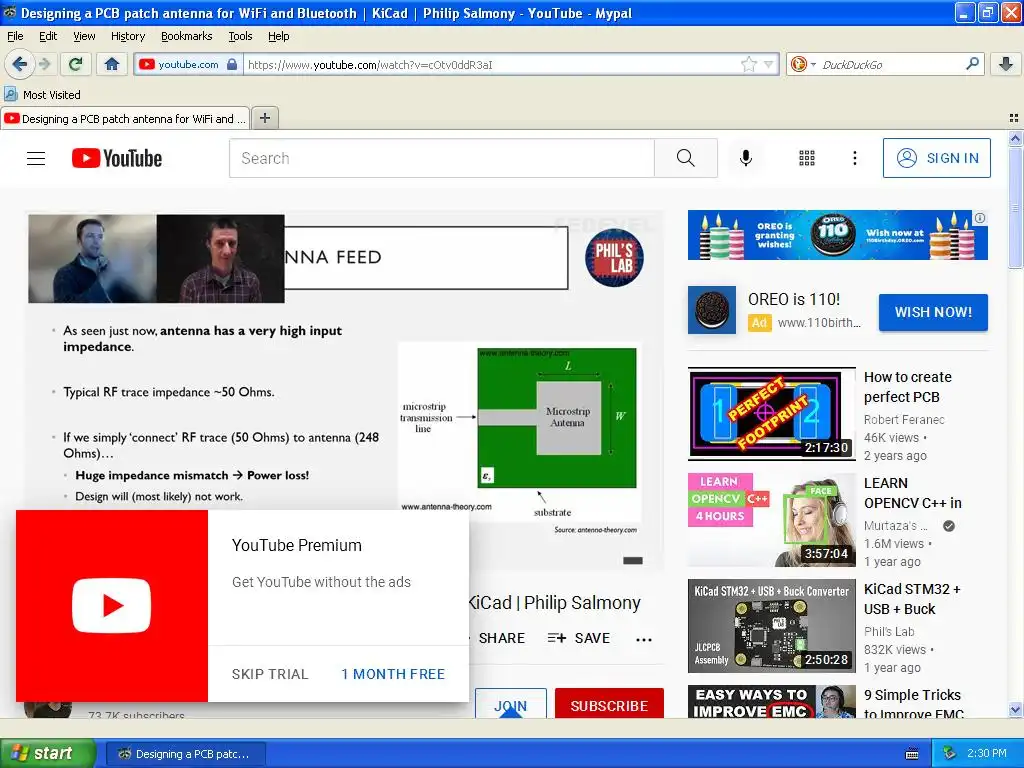This screenshot has height=768, width=1024.
Task: Click the DuckDuckGo search magnifier icon
Action: [x=972, y=64]
